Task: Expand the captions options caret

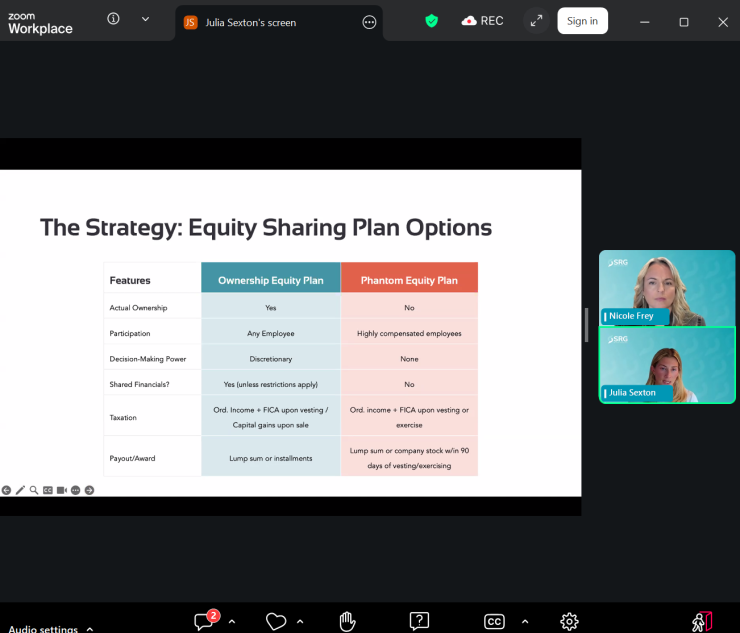Action: coord(525,622)
